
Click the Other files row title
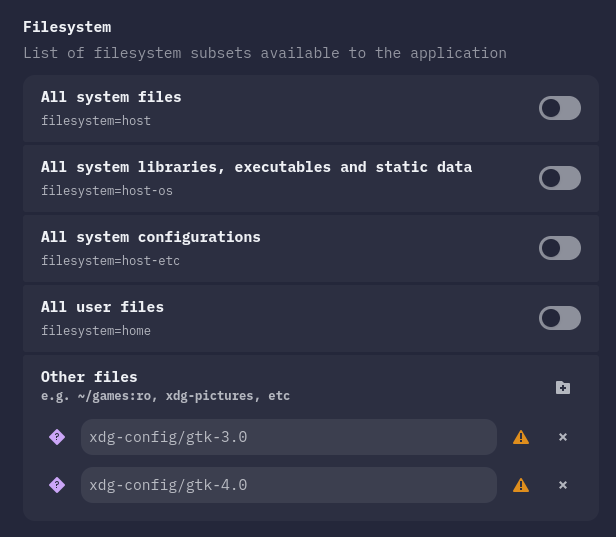click(x=89, y=377)
